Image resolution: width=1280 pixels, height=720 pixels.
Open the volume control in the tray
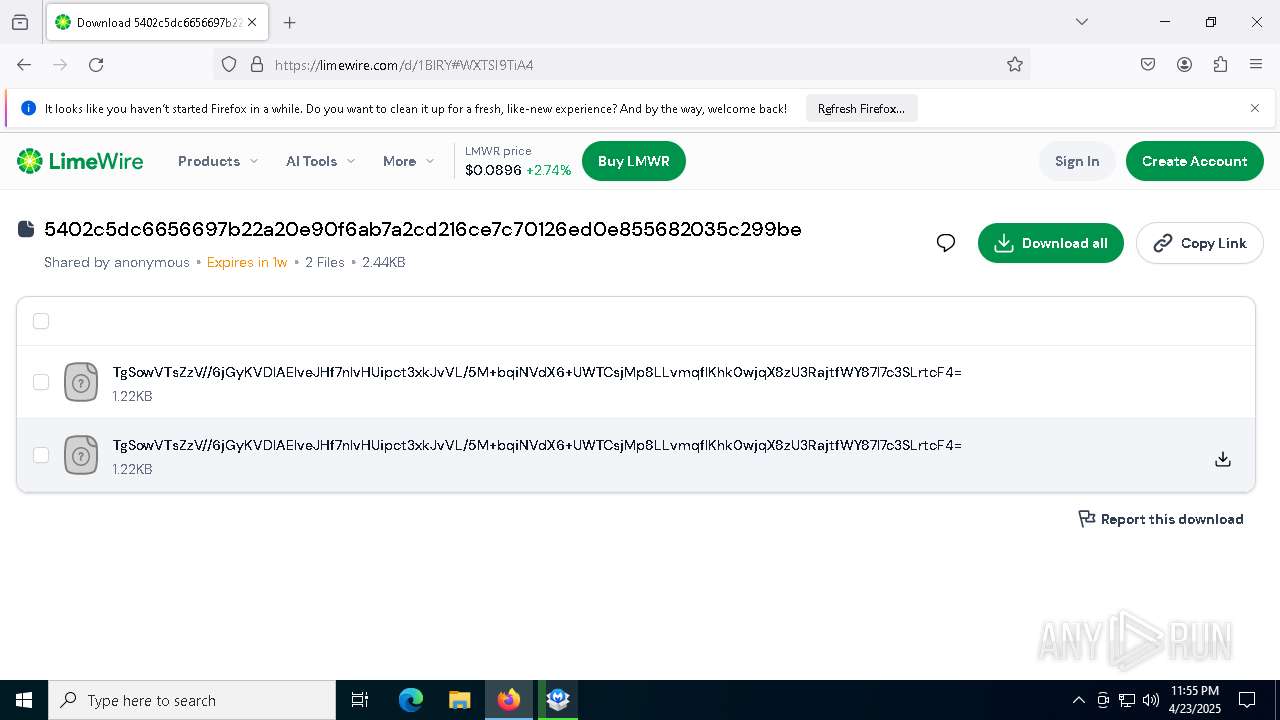click(x=1150, y=700)
